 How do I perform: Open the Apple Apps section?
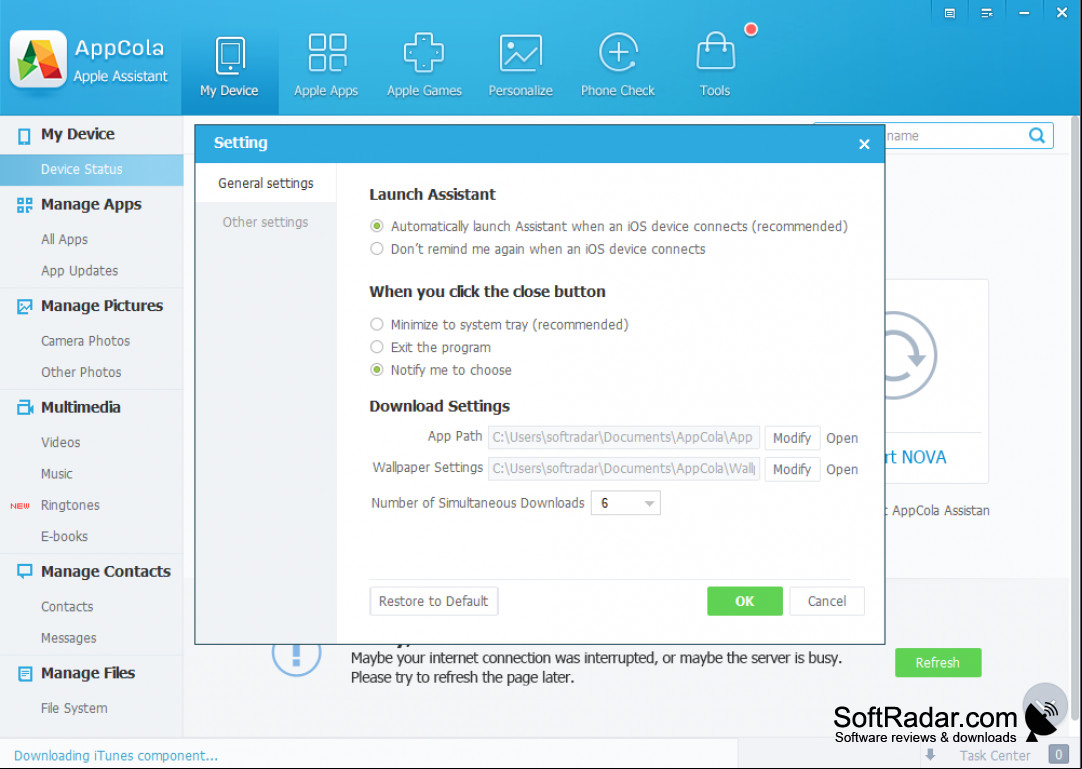(x=326, y=67)
